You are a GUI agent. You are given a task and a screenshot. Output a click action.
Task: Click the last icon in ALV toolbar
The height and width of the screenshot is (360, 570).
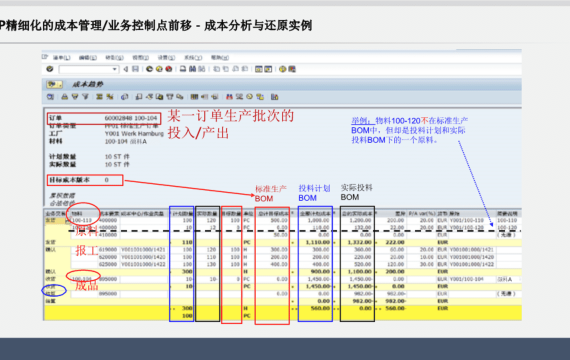tap(274, 97)
